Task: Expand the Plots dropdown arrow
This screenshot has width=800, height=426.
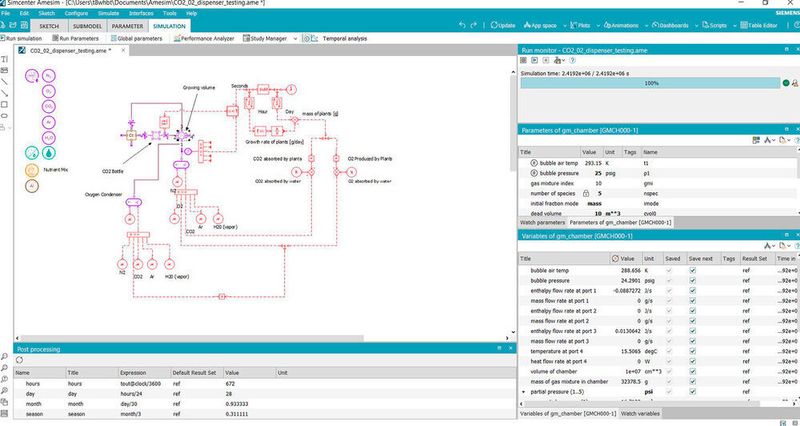Action: pos(597,25)
